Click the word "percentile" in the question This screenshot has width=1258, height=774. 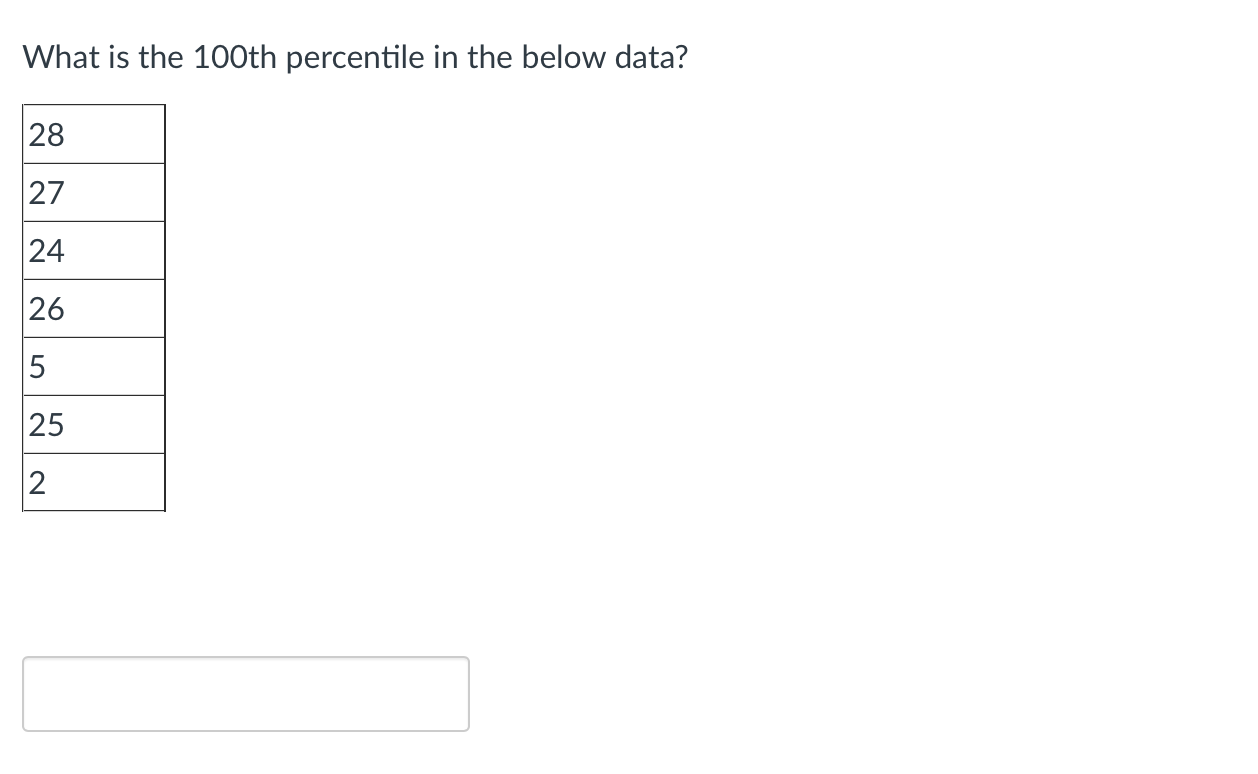click(358, 58)
